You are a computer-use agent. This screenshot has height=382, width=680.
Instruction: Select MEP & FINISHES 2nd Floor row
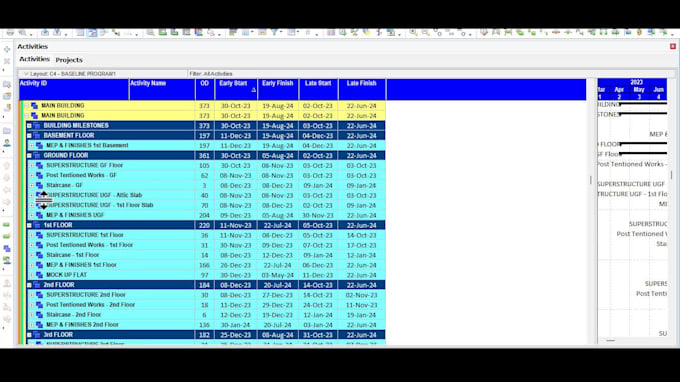click(206, 325)
